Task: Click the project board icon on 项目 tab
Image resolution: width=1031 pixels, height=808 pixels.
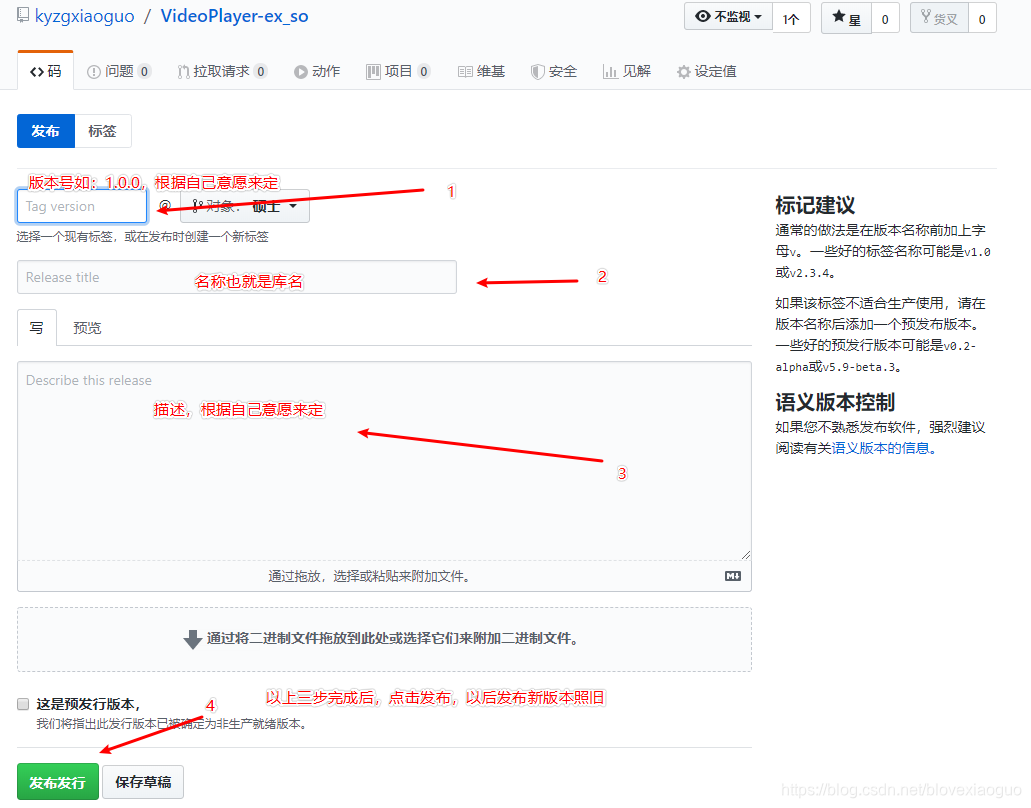Action: (373, 72)
